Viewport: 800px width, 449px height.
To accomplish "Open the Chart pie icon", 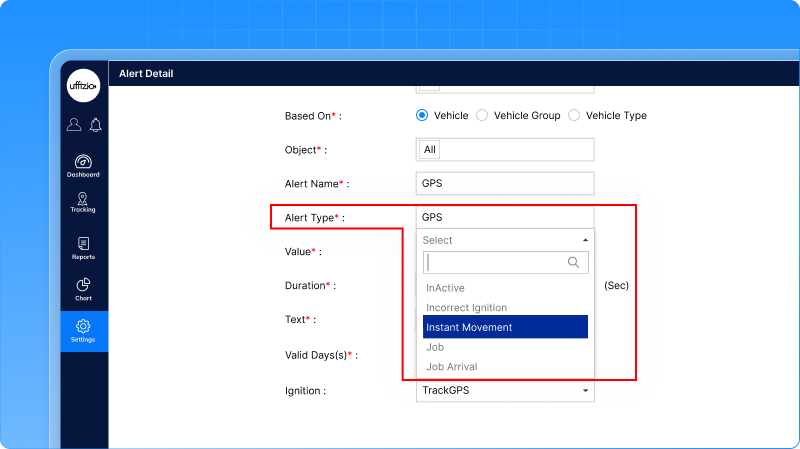I will click(83, 286).
